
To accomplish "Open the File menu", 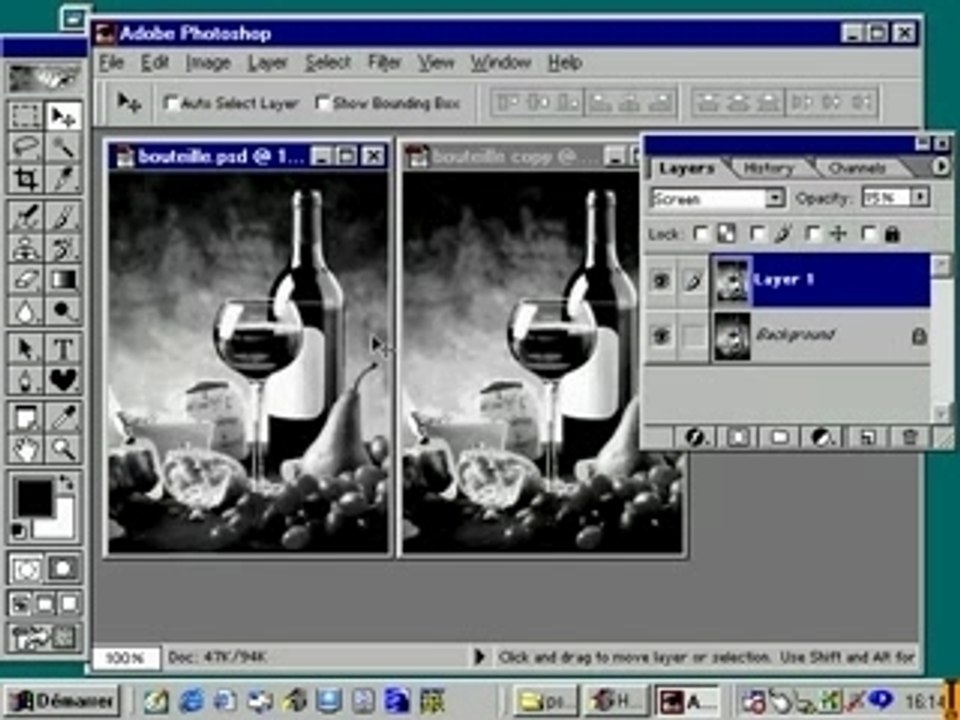I will click(111, 62).
